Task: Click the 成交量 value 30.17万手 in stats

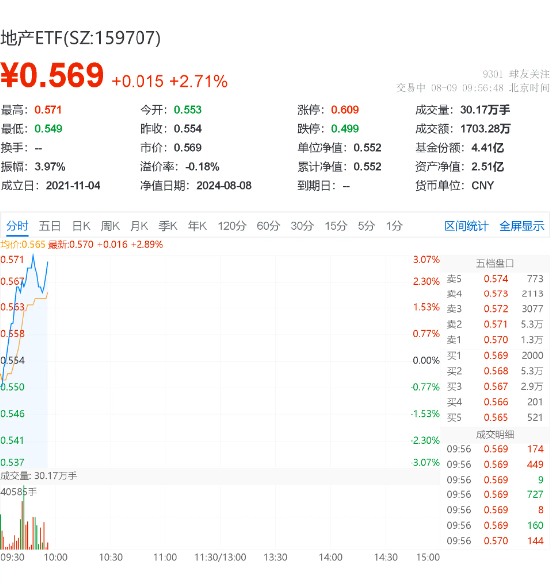Action: point(485,110)
